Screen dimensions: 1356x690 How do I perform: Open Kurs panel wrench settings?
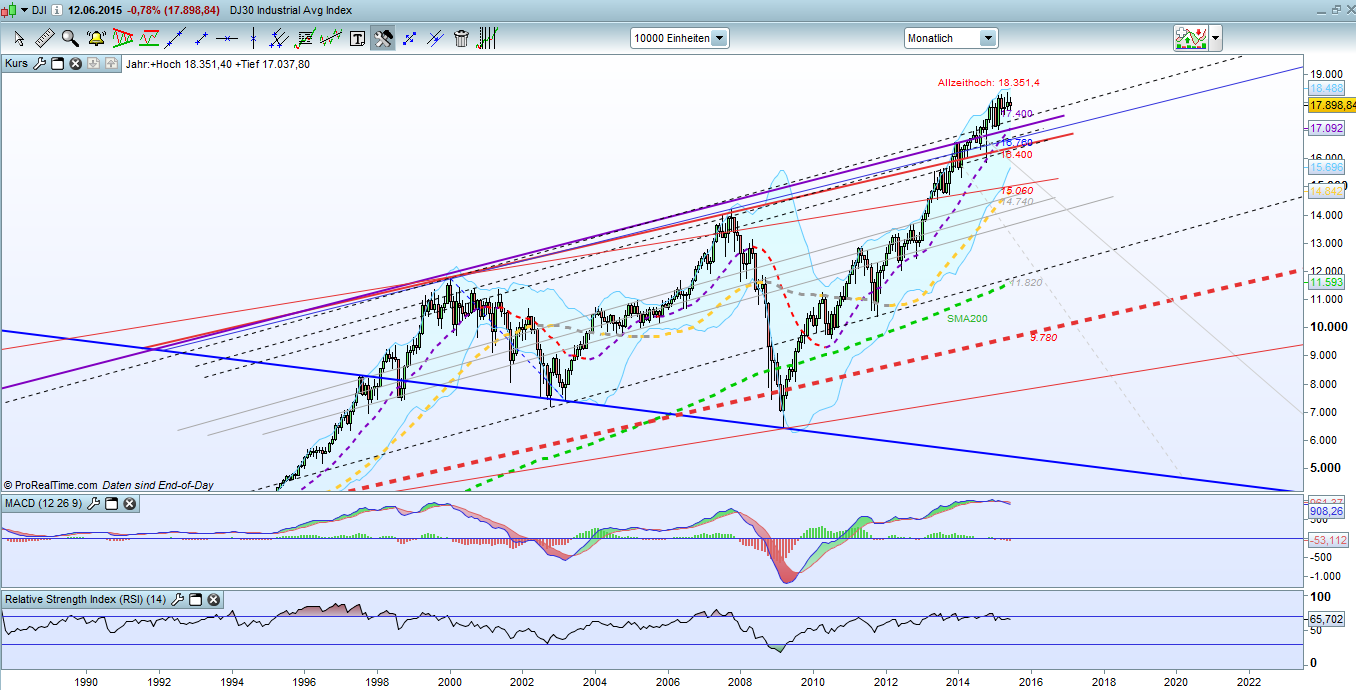pyautogui.click(x=40, y=63)
